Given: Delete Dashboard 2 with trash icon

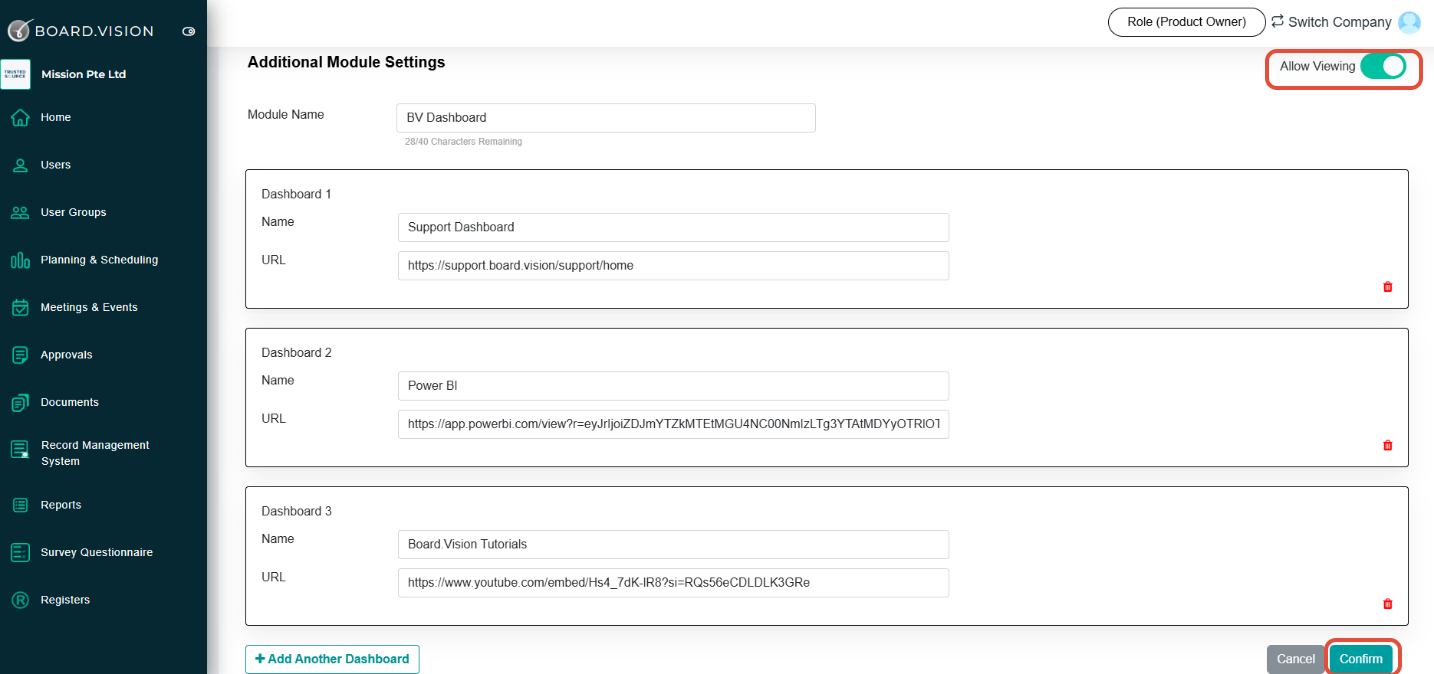Looking at the screenshot, I should [1387, 446].
